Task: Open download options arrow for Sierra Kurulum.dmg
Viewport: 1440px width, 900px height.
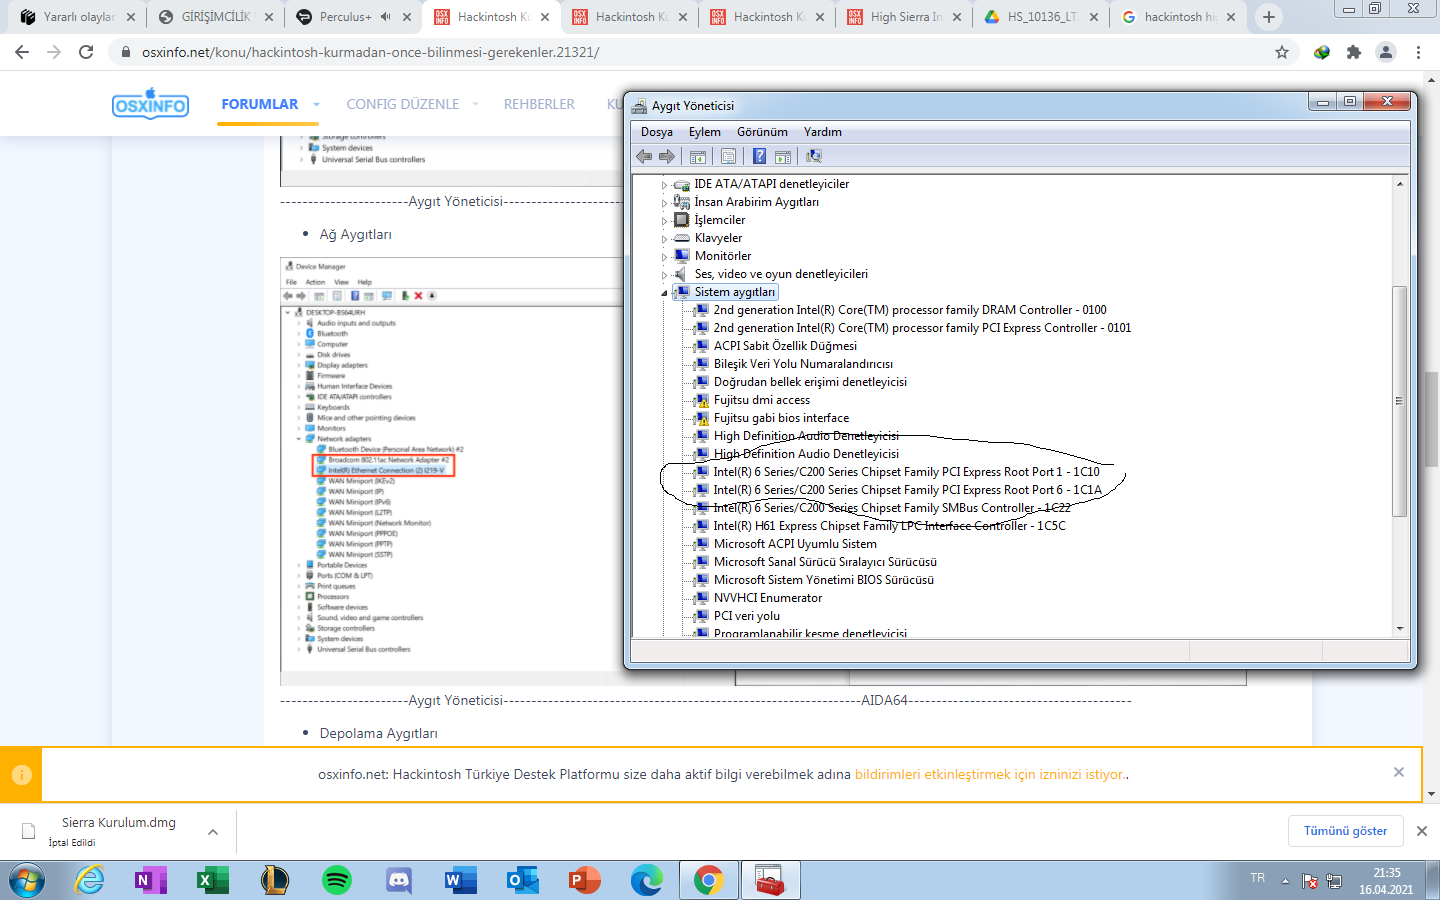Action: coord(213,832)
